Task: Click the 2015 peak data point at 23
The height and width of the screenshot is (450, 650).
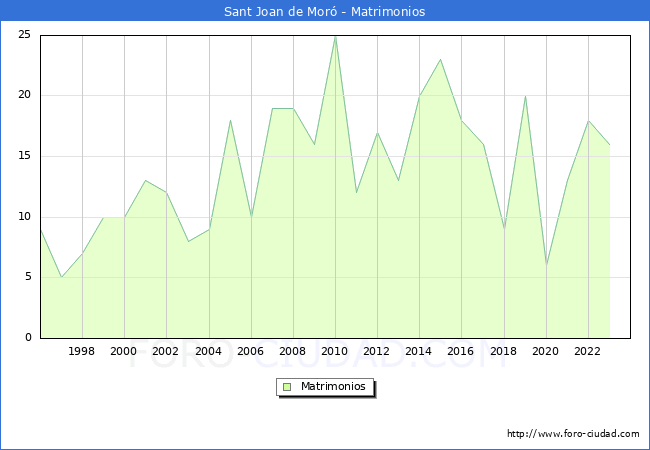Action: click(x=441, y=60)
